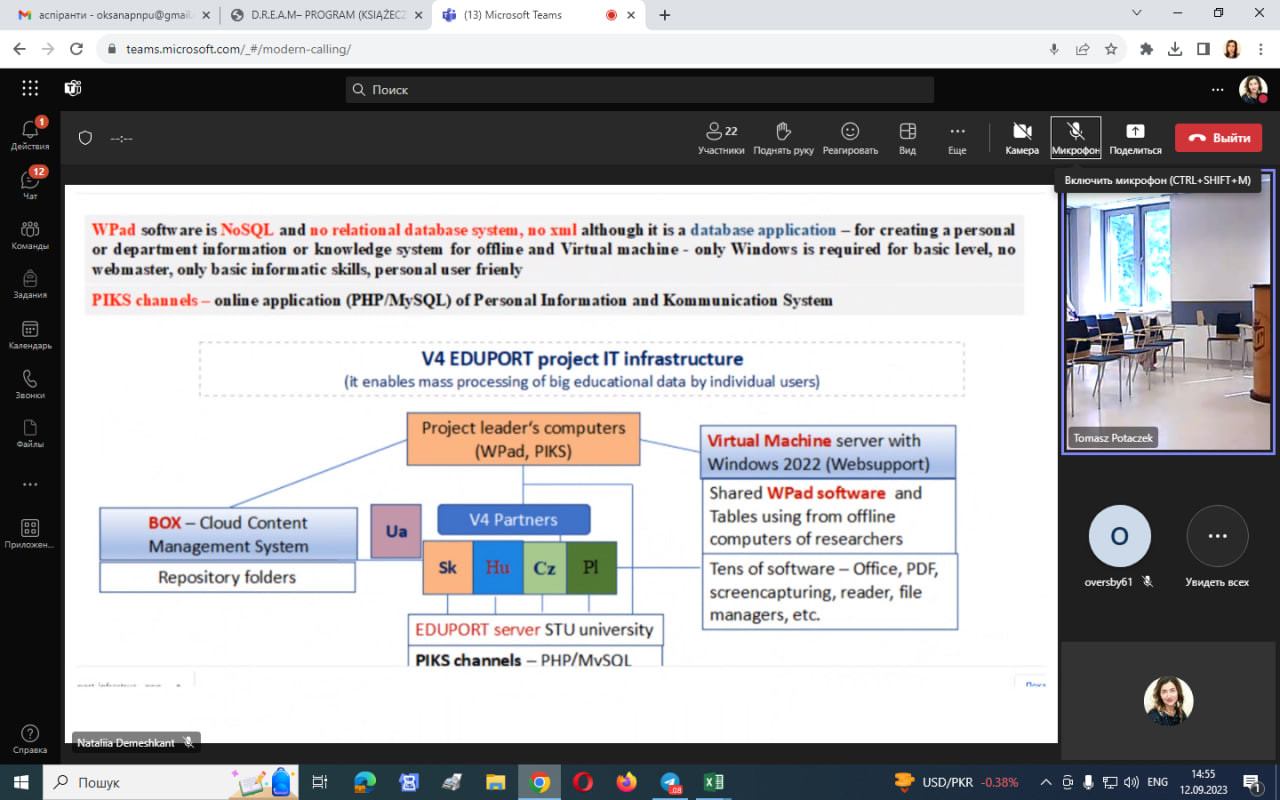Click the meeting shield security icon

coord(86,138)
